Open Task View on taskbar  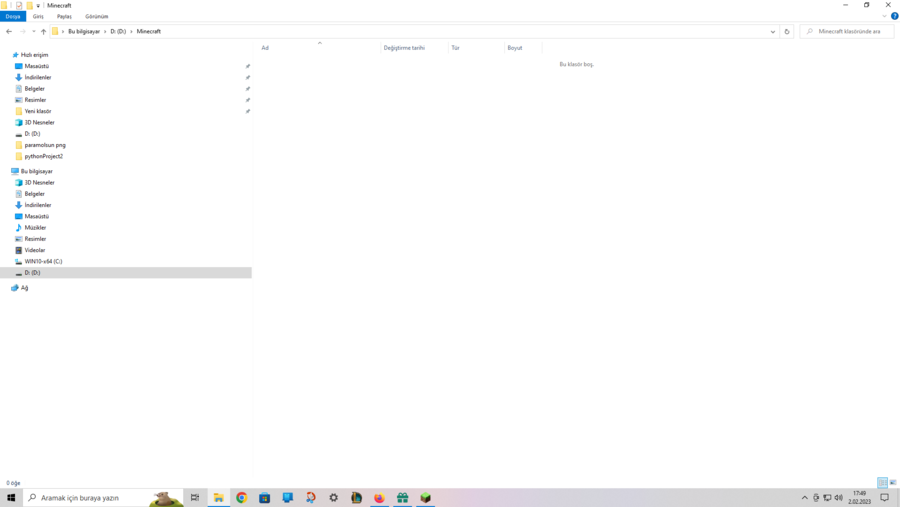click(195, 498)
